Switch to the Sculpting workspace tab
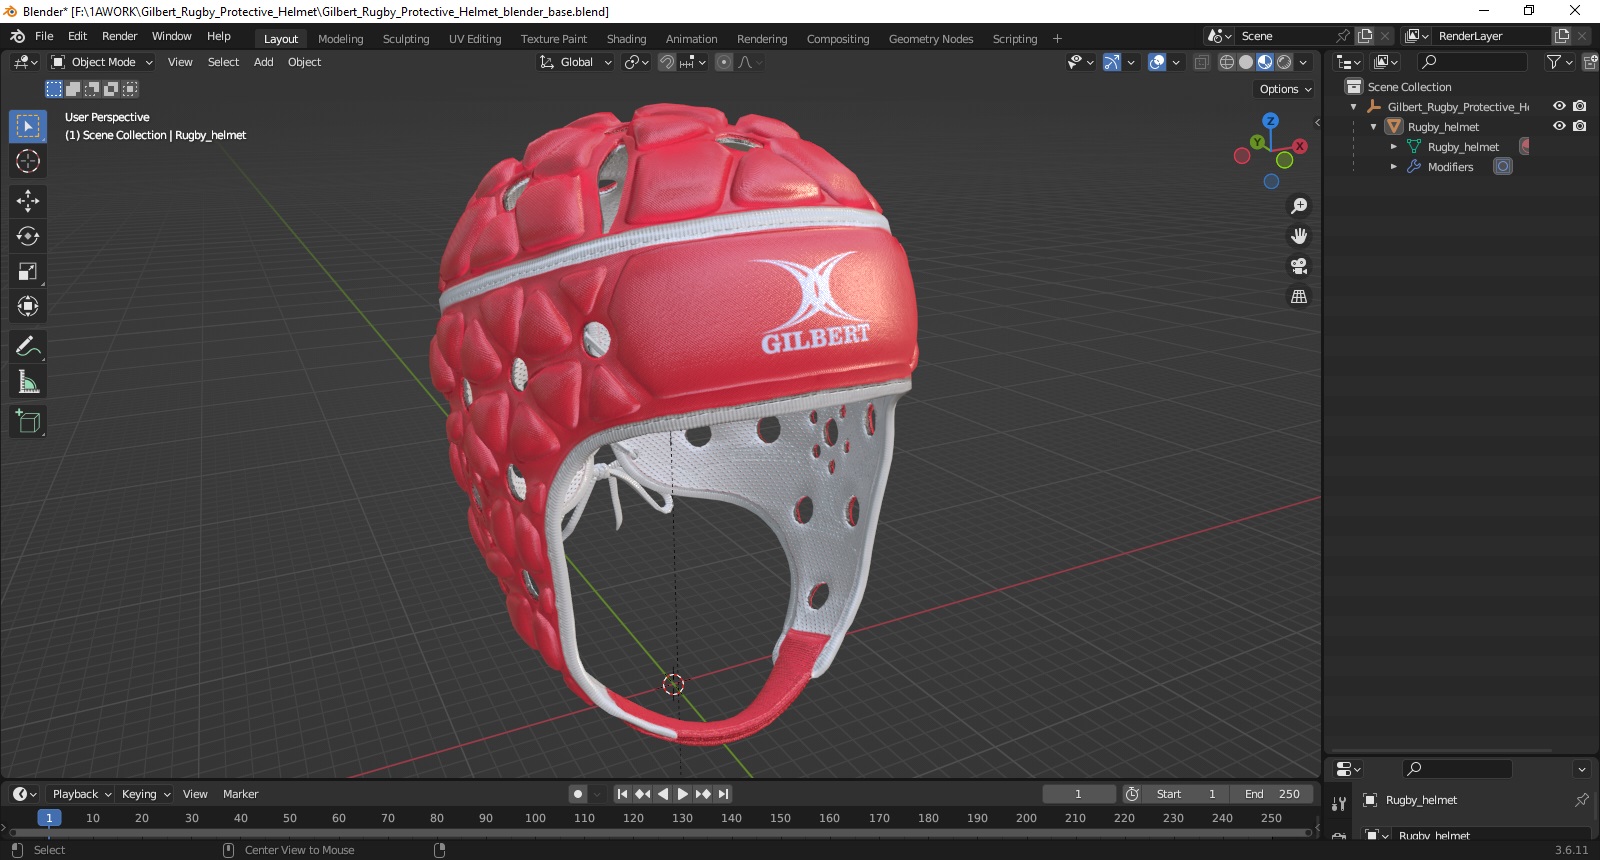 (406, 39)
